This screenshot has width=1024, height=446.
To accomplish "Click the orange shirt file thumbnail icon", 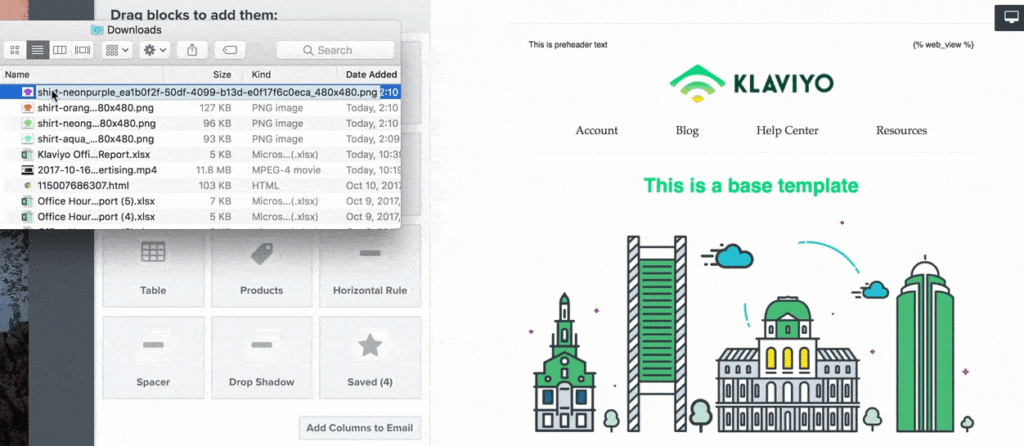I will coord(27,108).
